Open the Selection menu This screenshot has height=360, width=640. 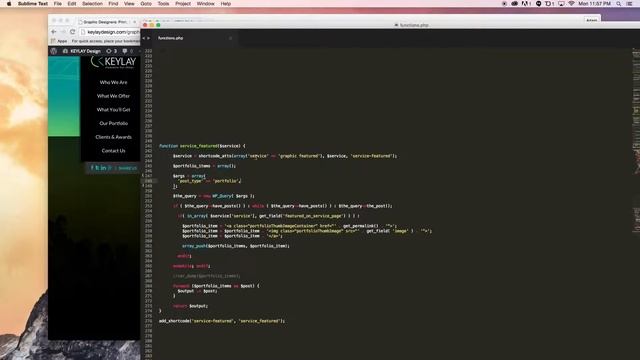coord(92,4)
